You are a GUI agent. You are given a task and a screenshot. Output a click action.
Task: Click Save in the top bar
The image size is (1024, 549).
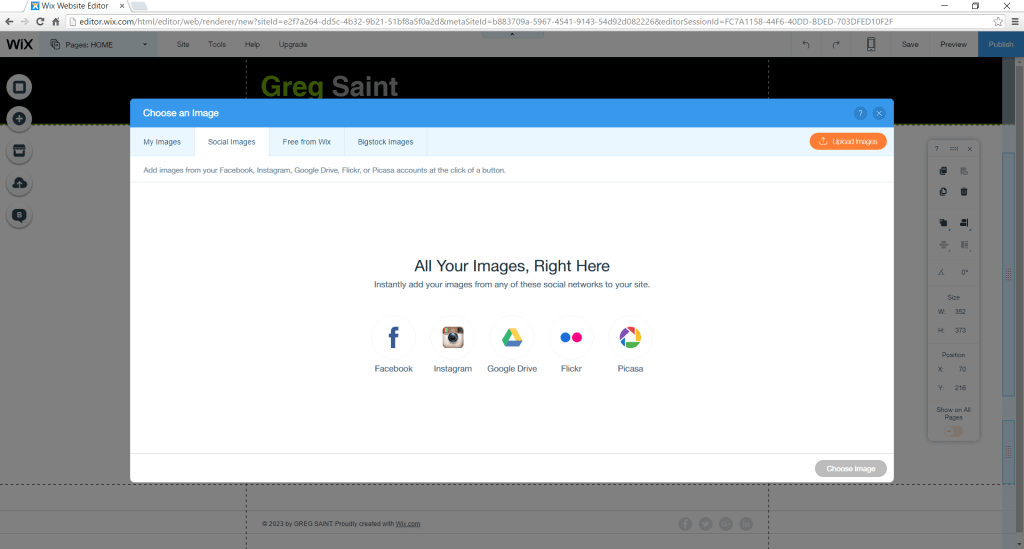coord(910,44)
